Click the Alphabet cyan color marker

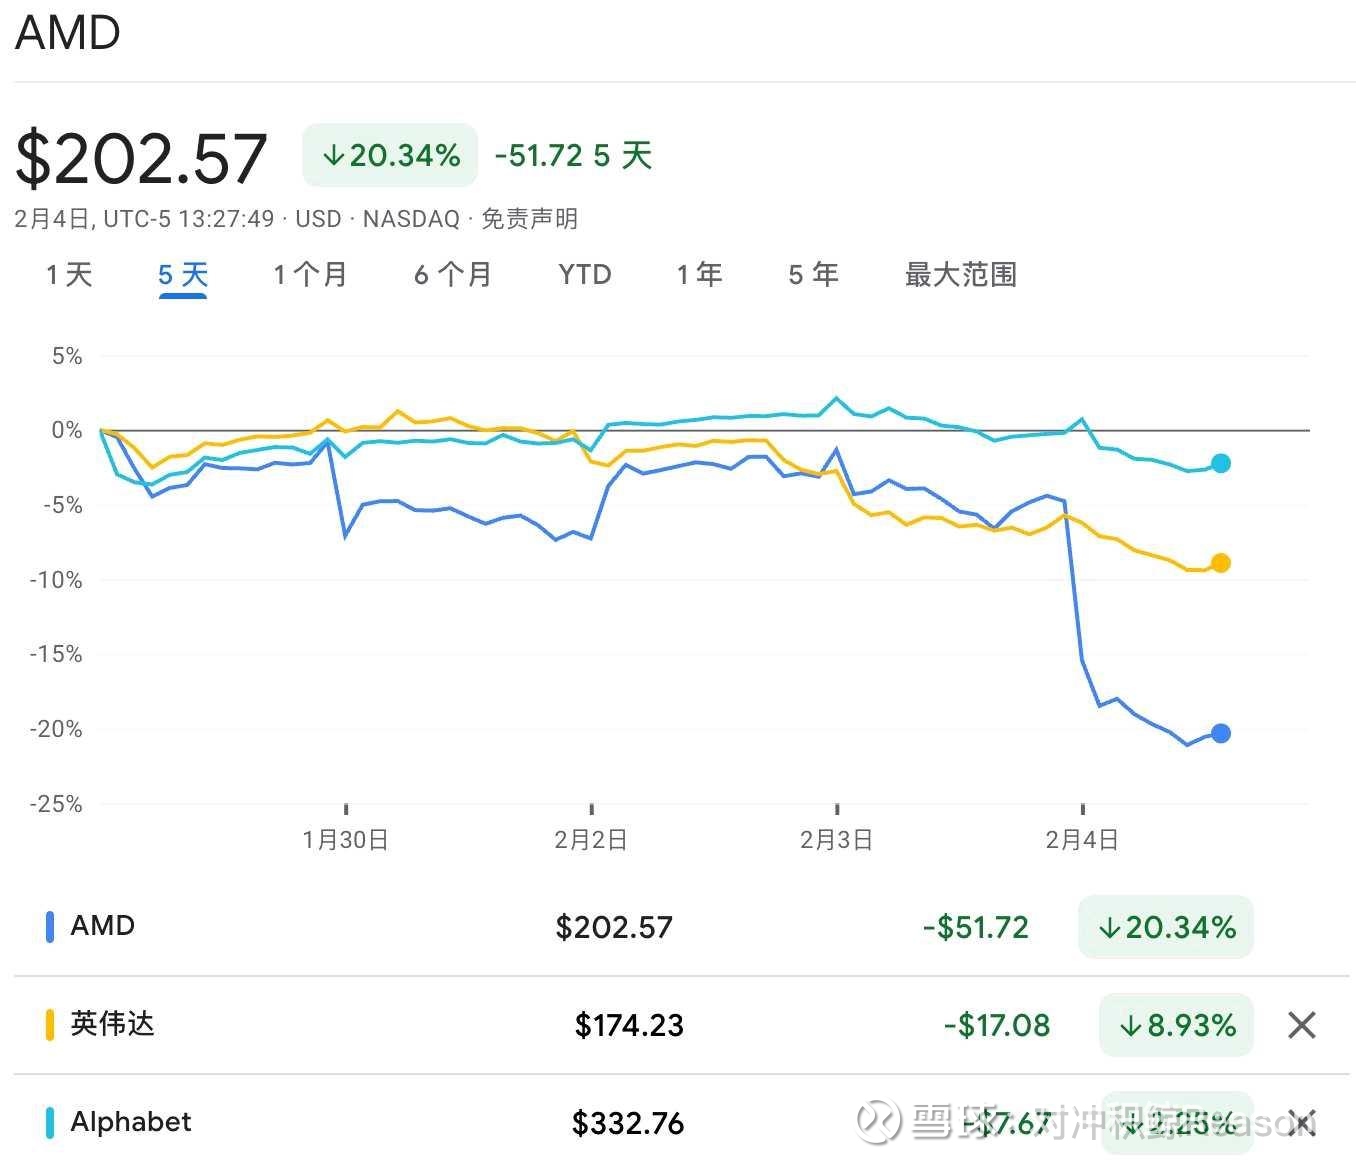pyautogui.click(x=49, y=1122)
